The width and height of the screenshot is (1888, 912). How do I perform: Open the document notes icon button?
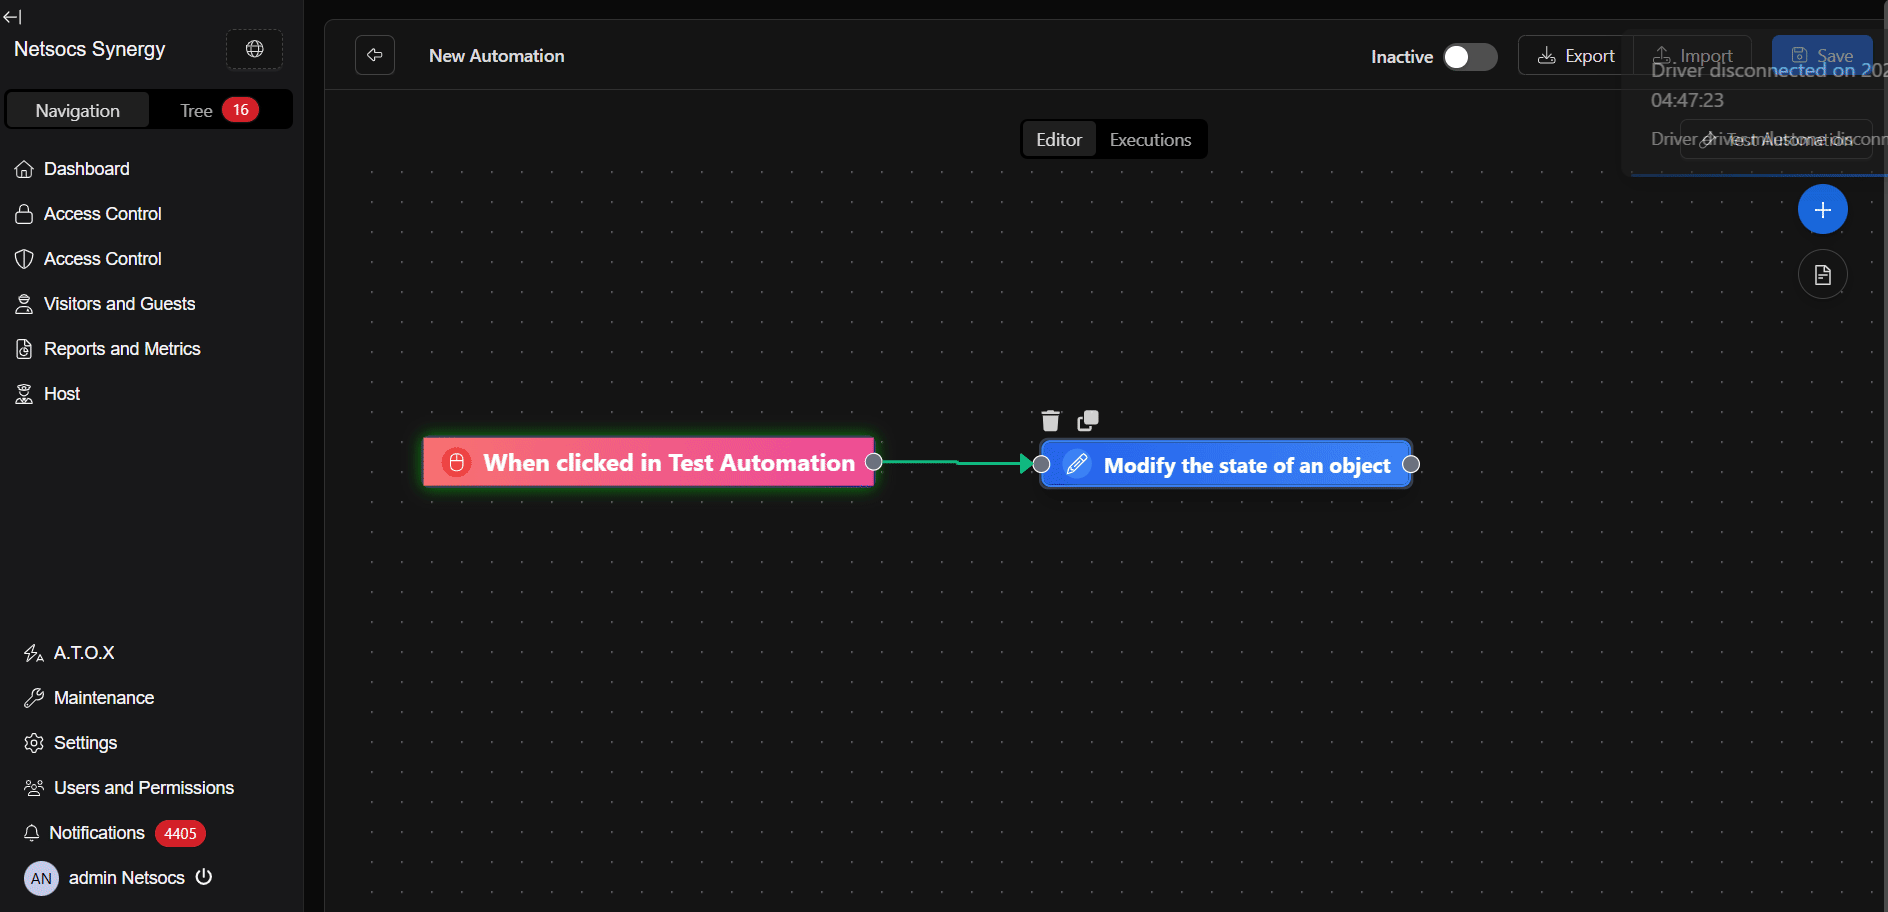(x=1822, y=275)
